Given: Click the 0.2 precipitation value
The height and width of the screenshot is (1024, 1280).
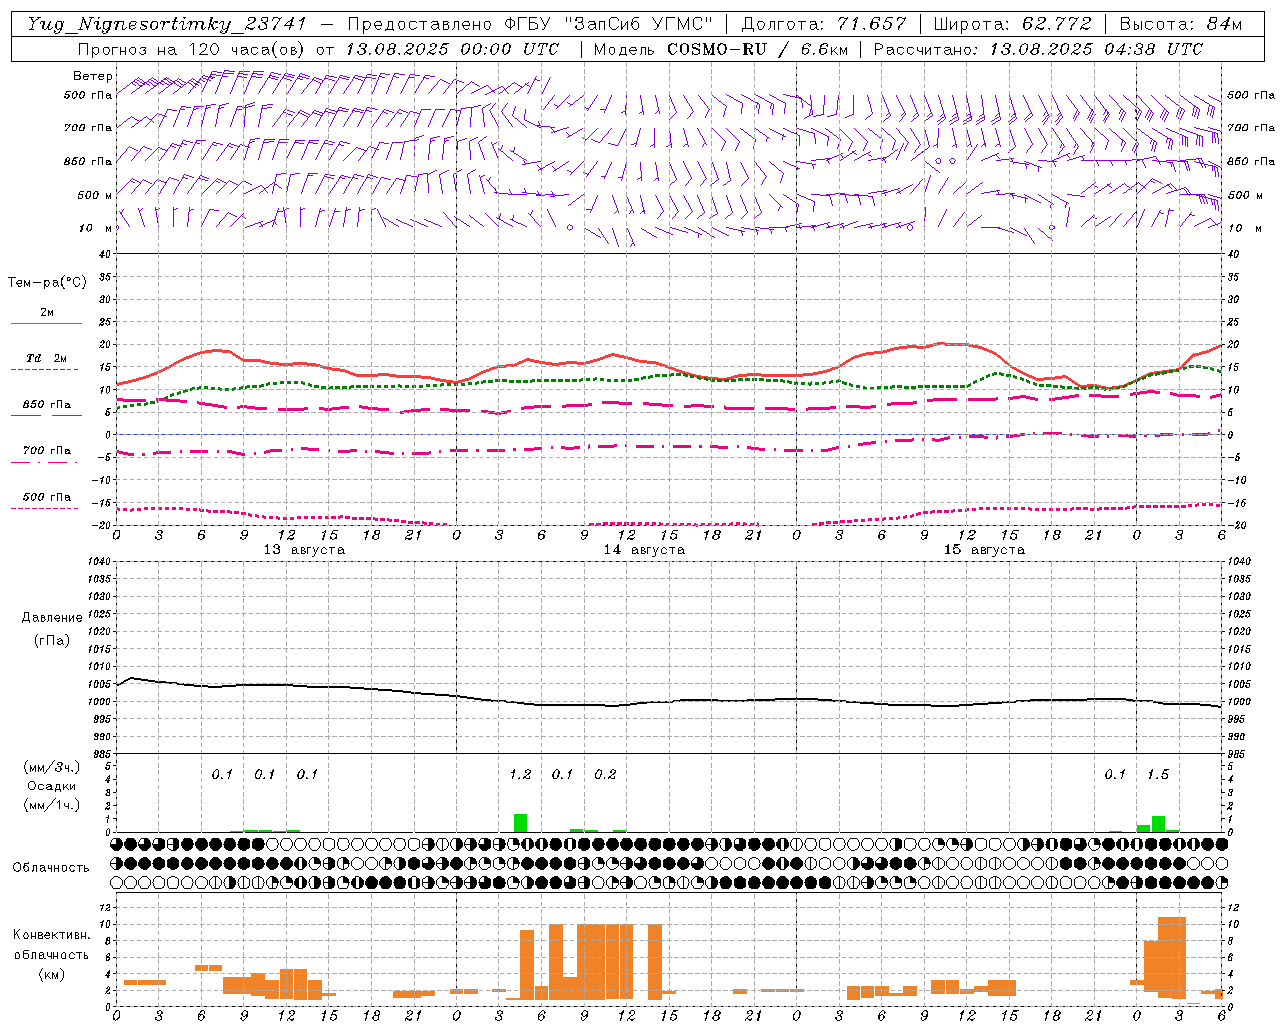Looking at the screenshot, I should [x=605, y=774].
